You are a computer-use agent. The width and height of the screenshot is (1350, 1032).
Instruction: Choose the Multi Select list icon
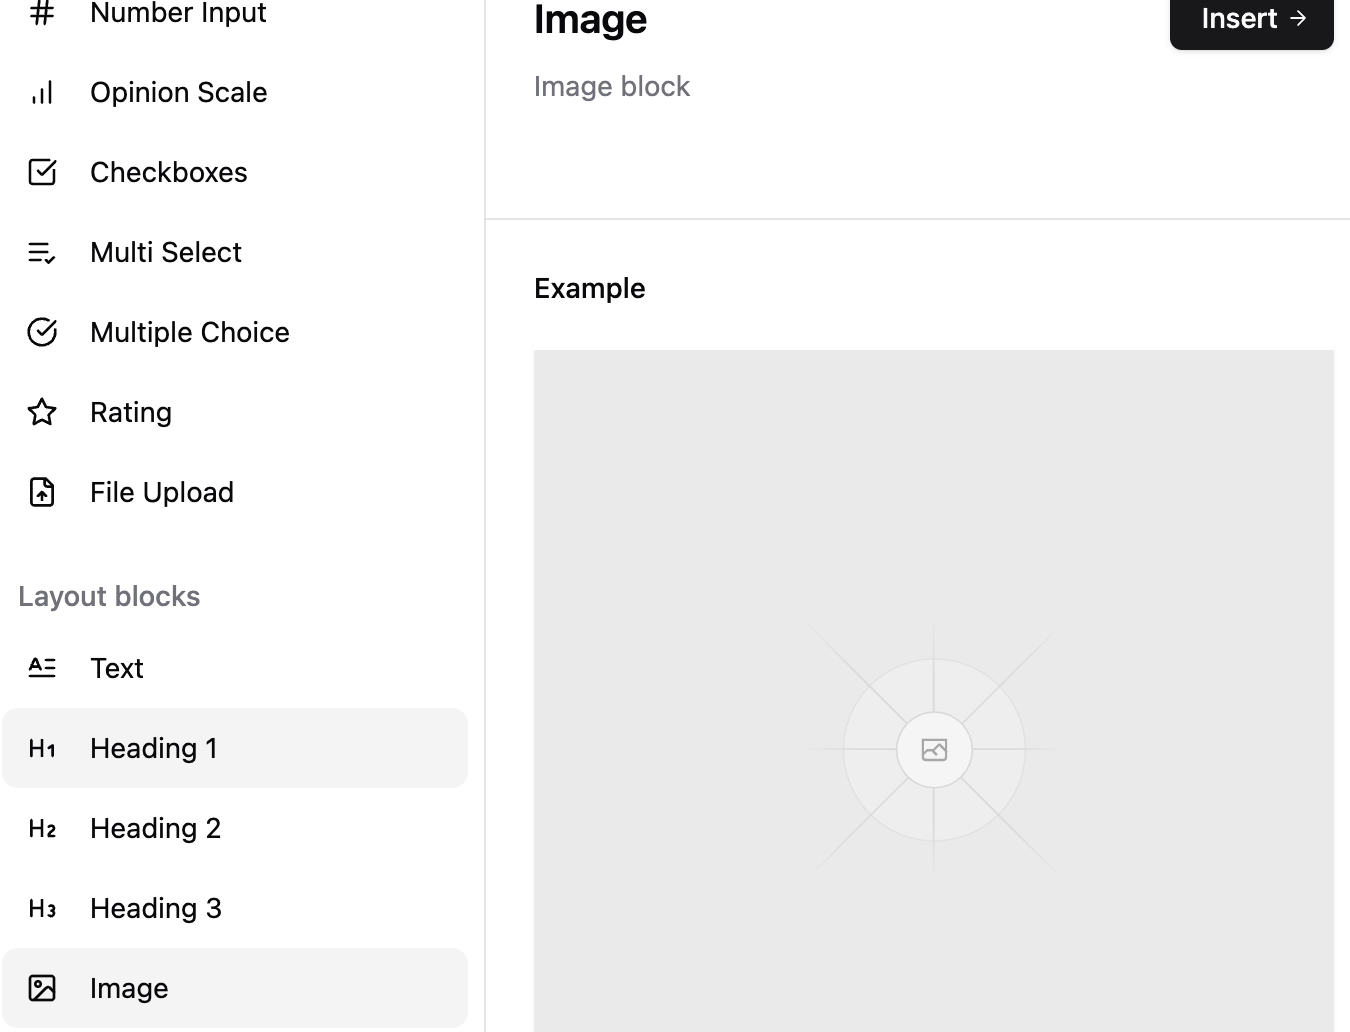(42, 252)
